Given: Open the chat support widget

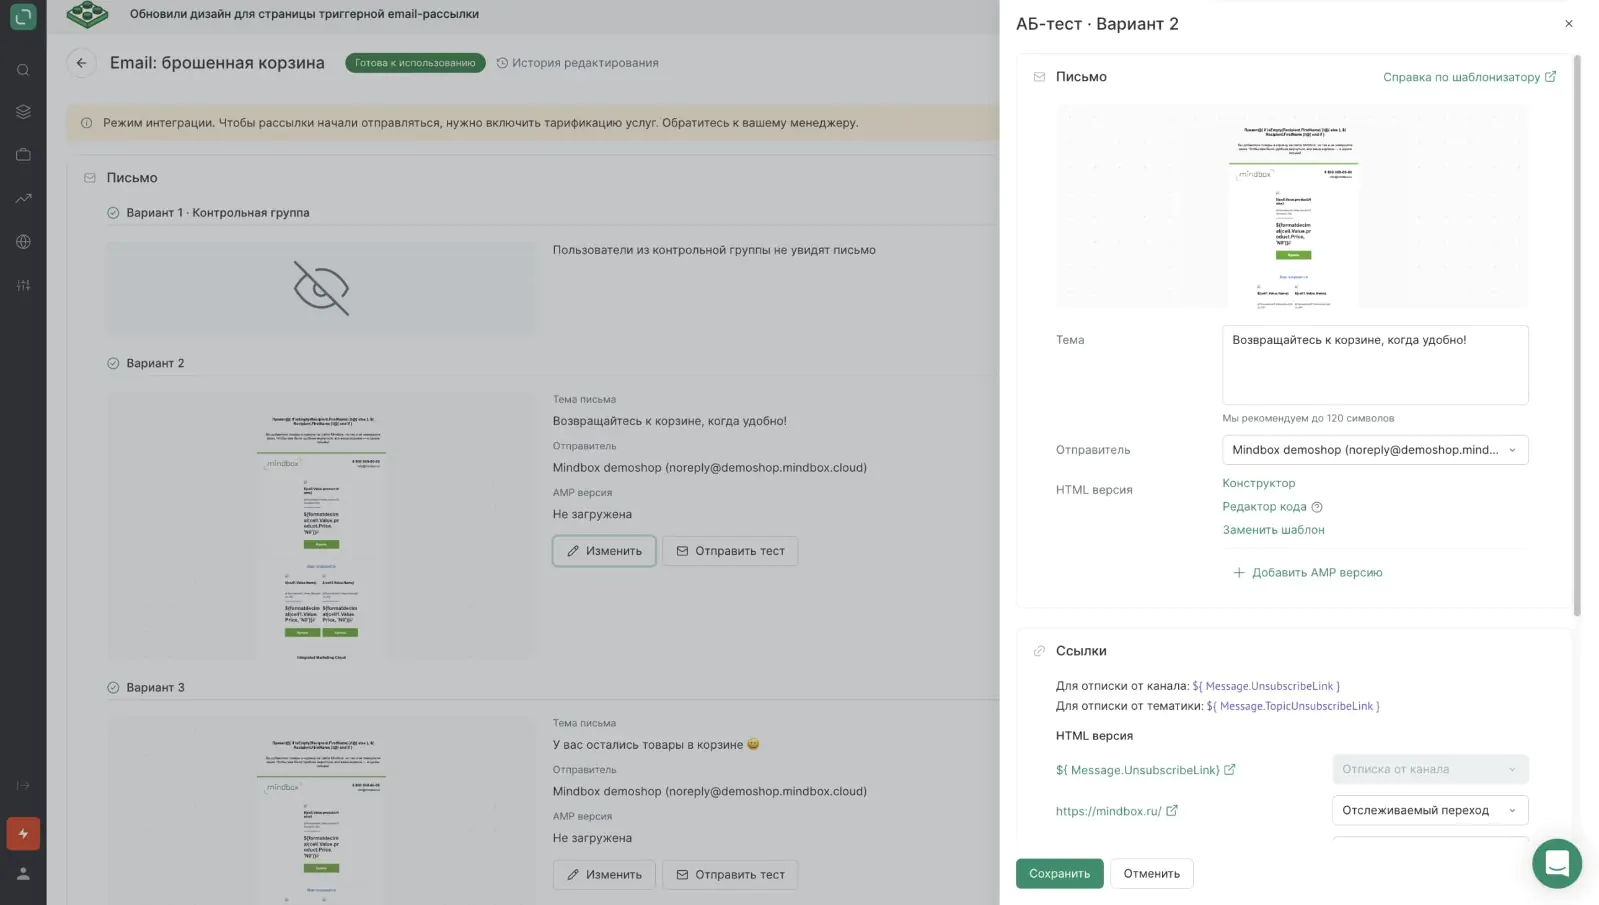Looking at the screenshot, I should tap(1557, 863).
